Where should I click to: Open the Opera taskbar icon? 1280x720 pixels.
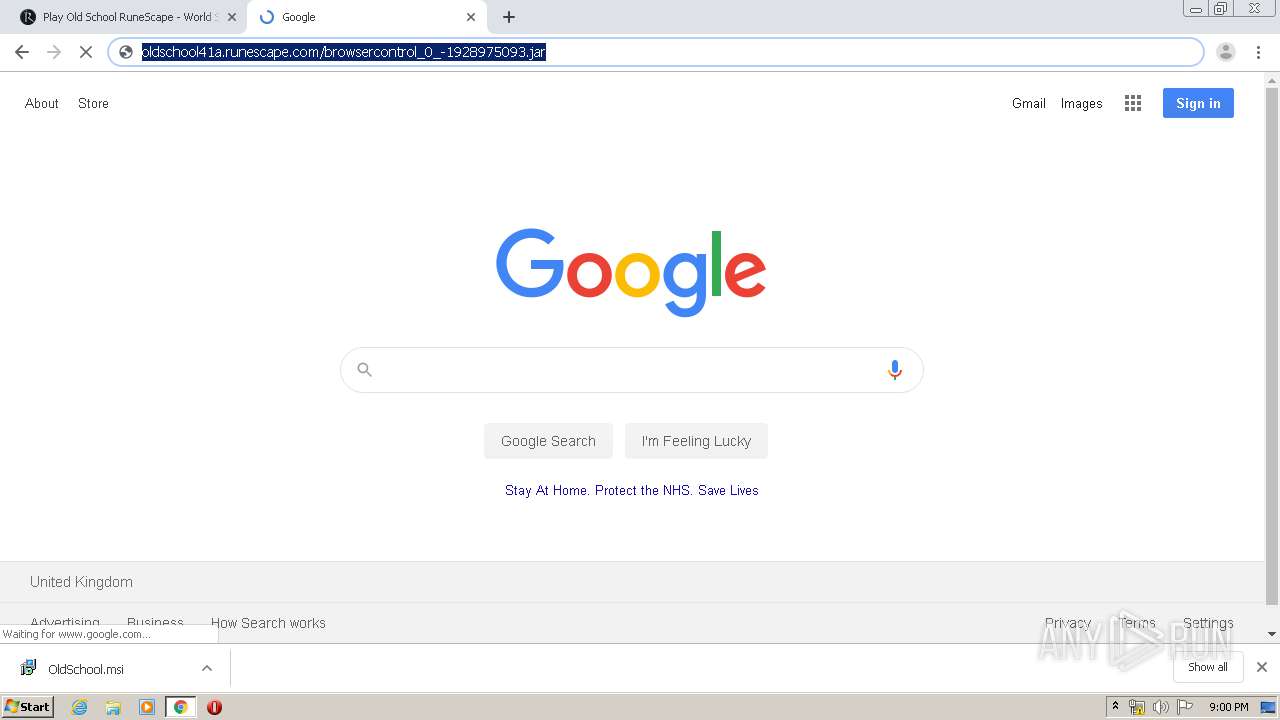point(214,707)
